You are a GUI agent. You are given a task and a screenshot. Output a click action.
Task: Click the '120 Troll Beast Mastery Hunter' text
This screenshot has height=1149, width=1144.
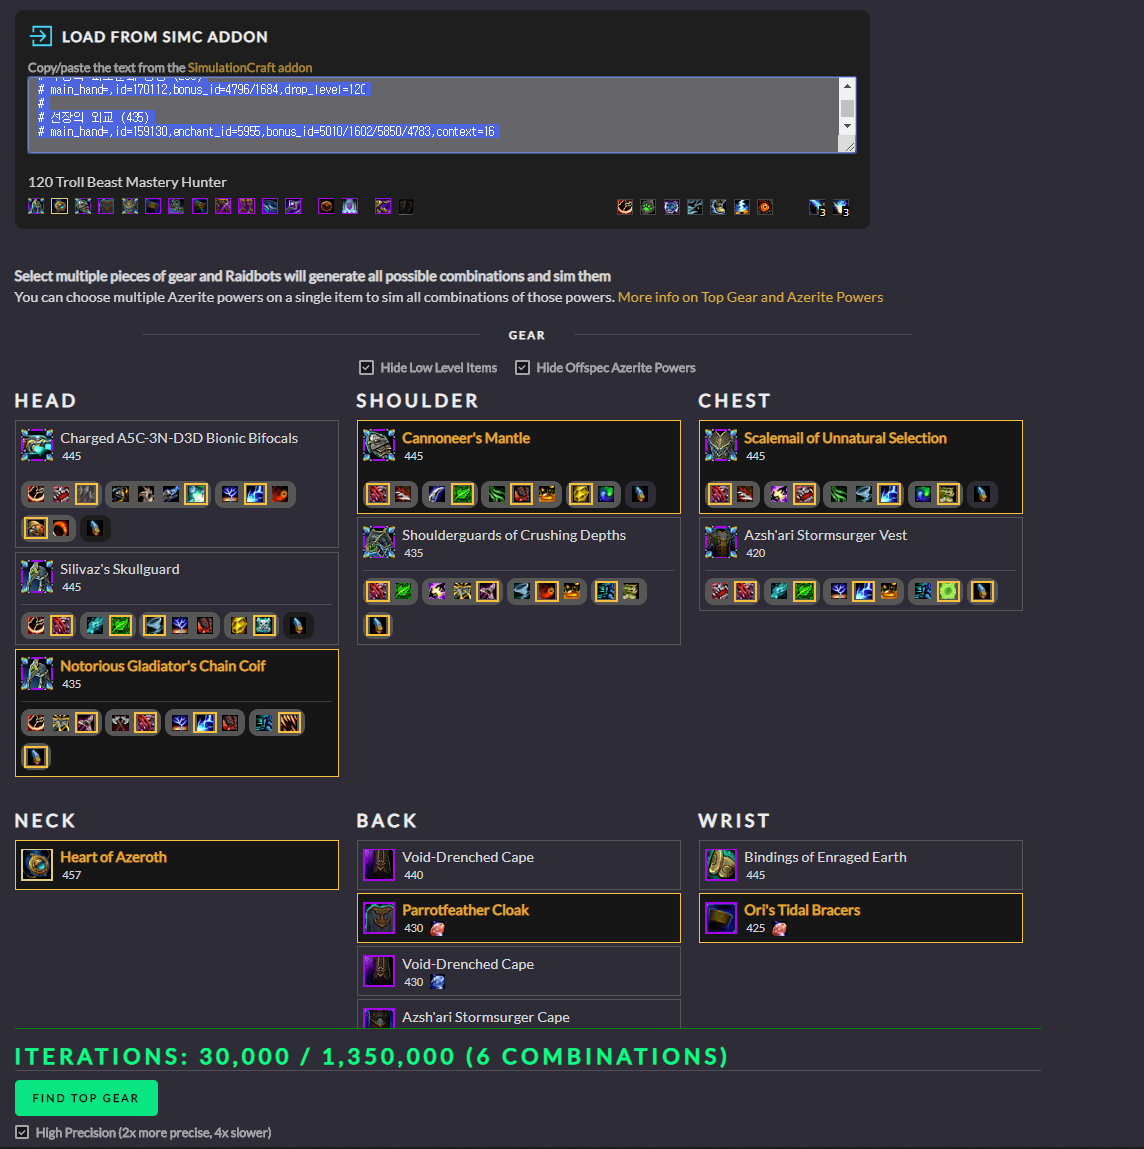128,182
